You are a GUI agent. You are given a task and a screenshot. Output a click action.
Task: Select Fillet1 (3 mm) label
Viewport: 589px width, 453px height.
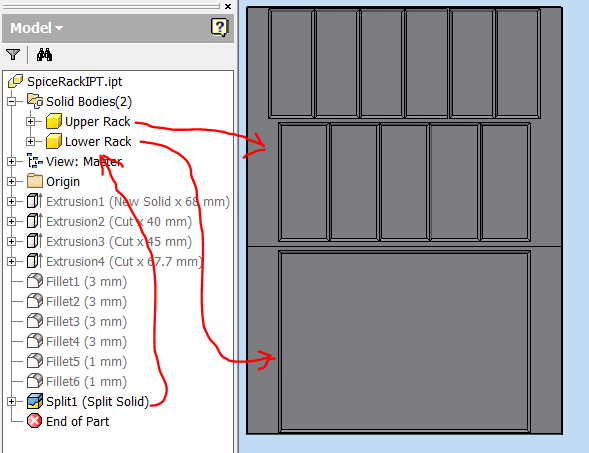pyautogui.click(x=86, y=282)
